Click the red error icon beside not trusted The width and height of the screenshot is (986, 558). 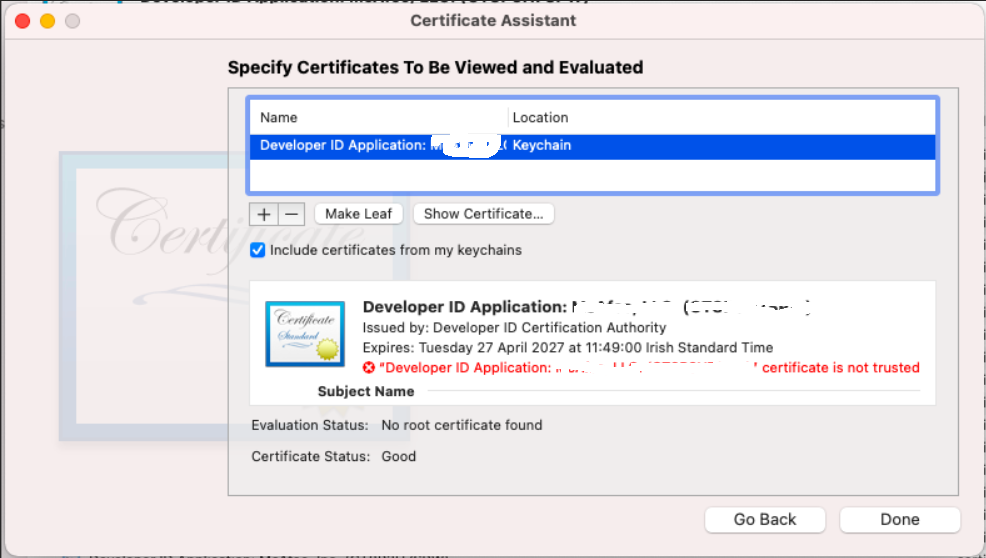coord(368,367)
